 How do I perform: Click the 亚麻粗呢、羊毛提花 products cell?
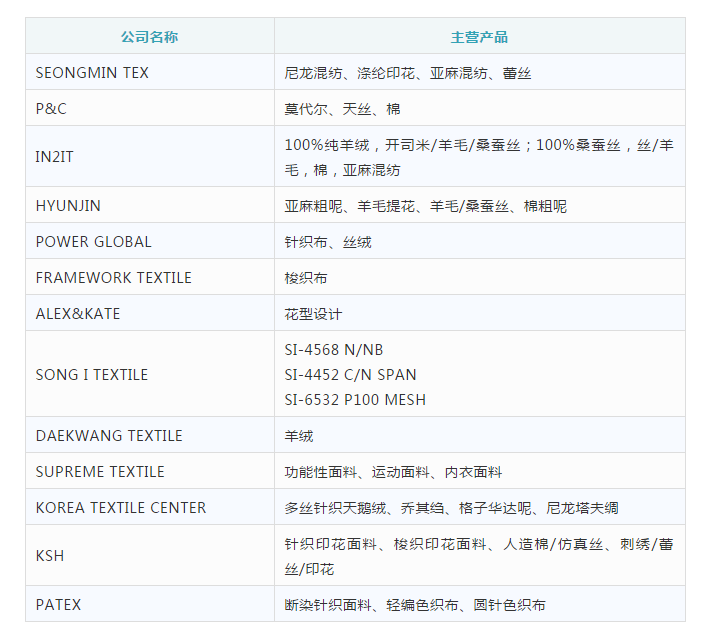click(x=479, y=205)
